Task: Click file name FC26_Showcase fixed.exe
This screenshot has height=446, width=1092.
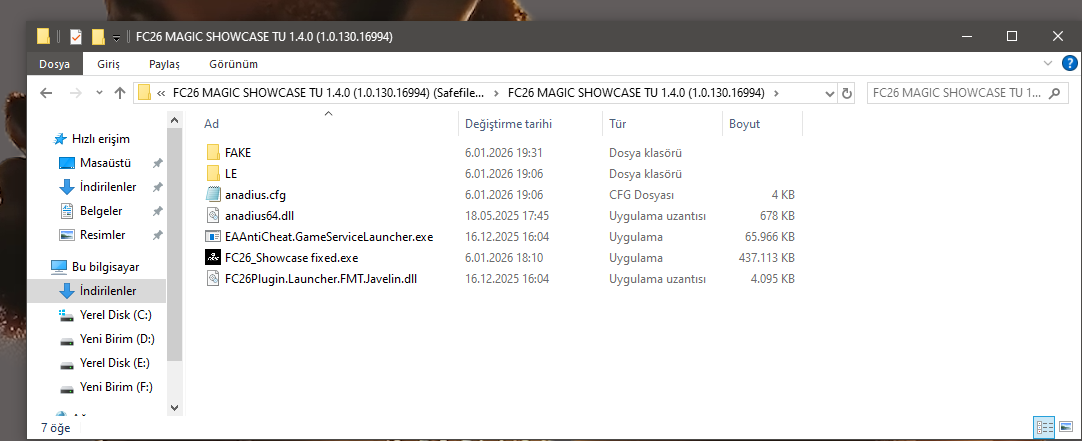Action: pyautogui.click(x=292, y=258)
